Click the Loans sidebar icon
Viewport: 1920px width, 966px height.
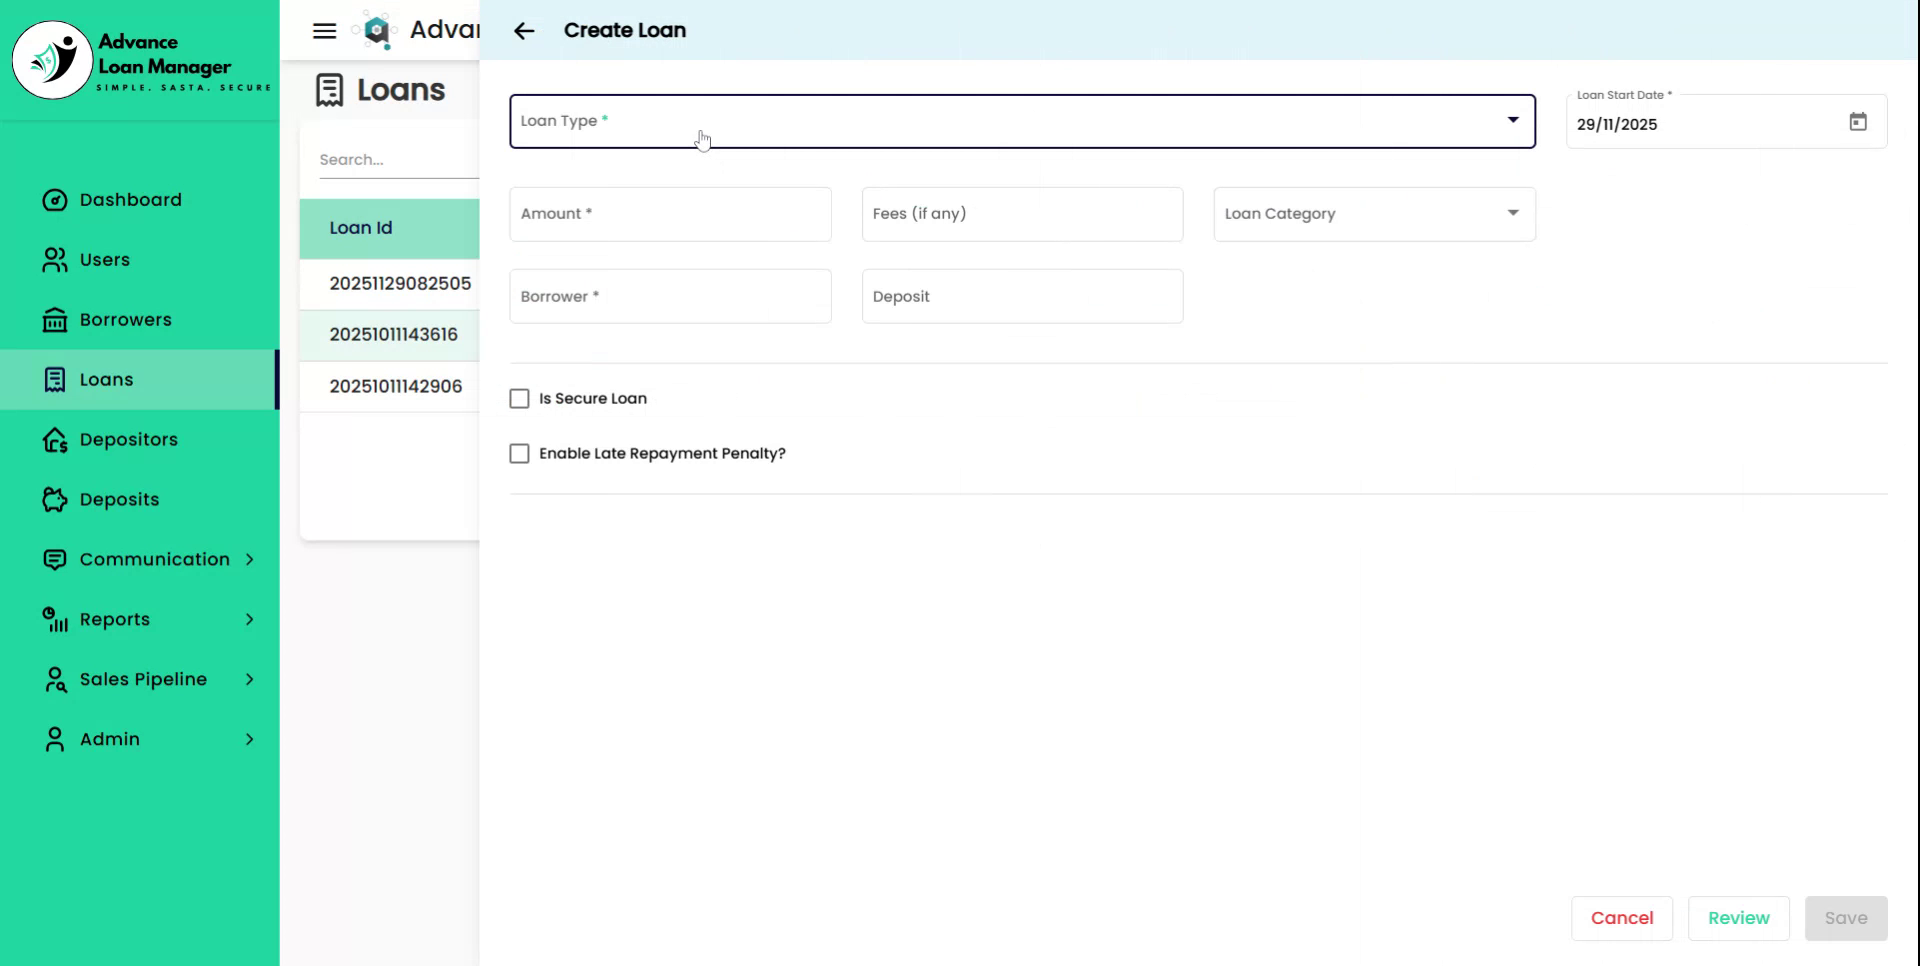[x=55, y=379]
